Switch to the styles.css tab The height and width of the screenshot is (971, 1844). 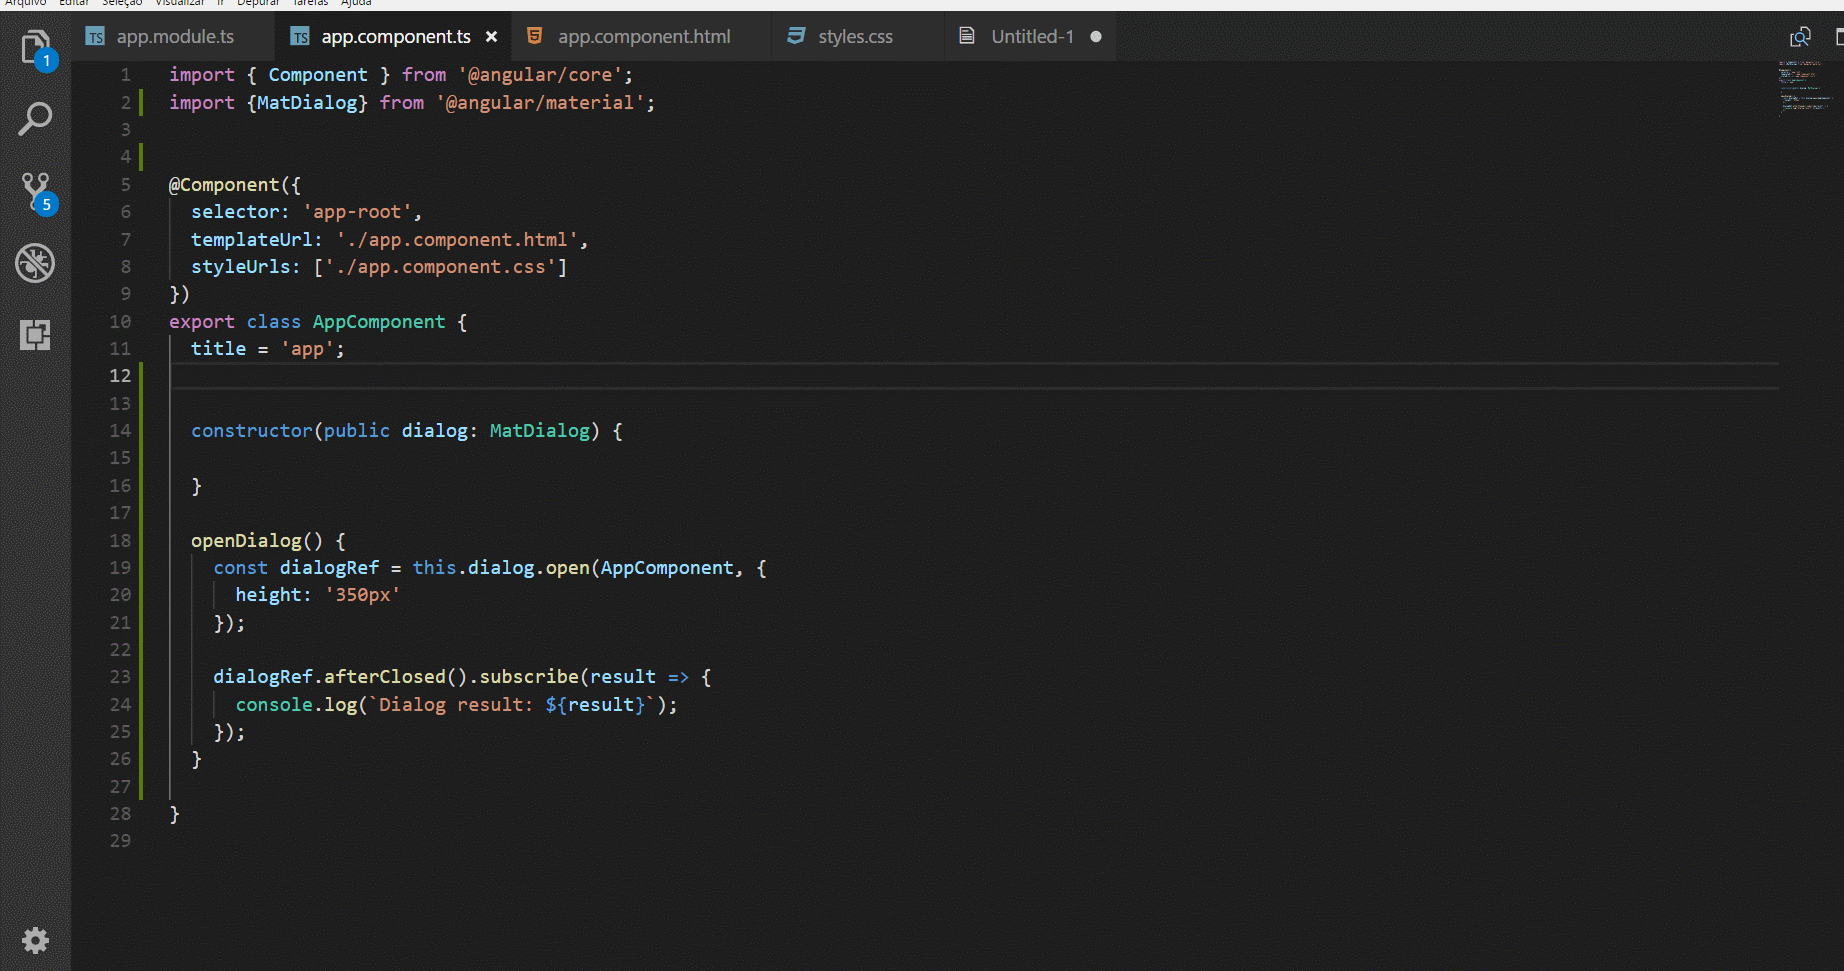tap(857, 36)
